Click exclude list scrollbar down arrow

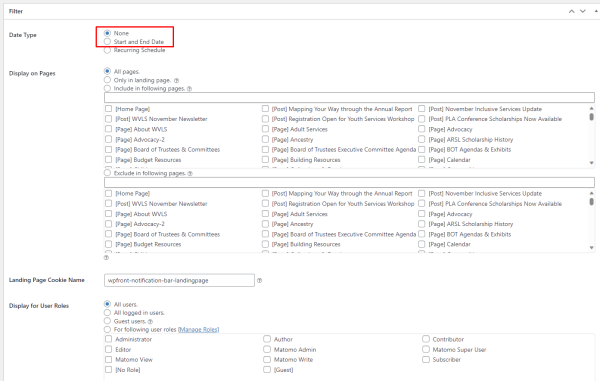tap(592, 248)
